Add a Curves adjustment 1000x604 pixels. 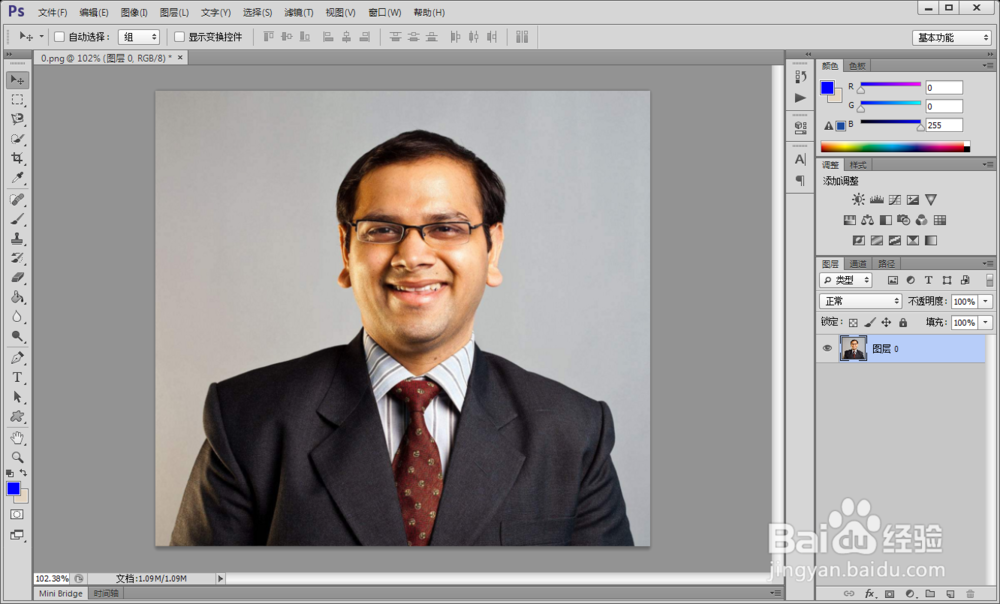click(895, 200)
